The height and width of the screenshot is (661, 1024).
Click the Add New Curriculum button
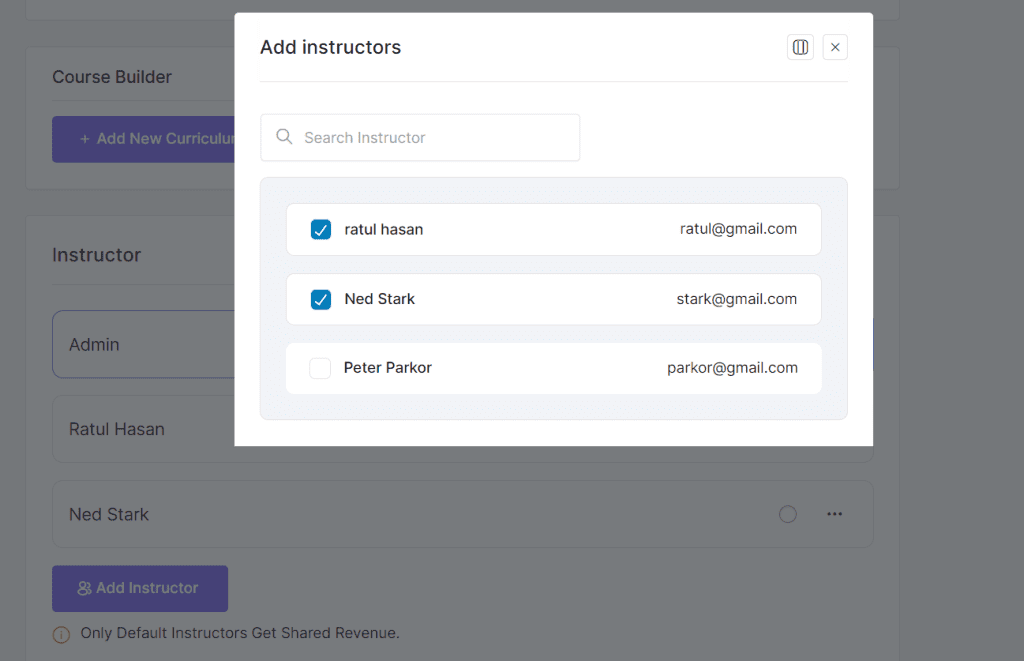pyautogui.click(x=143, y=139)
